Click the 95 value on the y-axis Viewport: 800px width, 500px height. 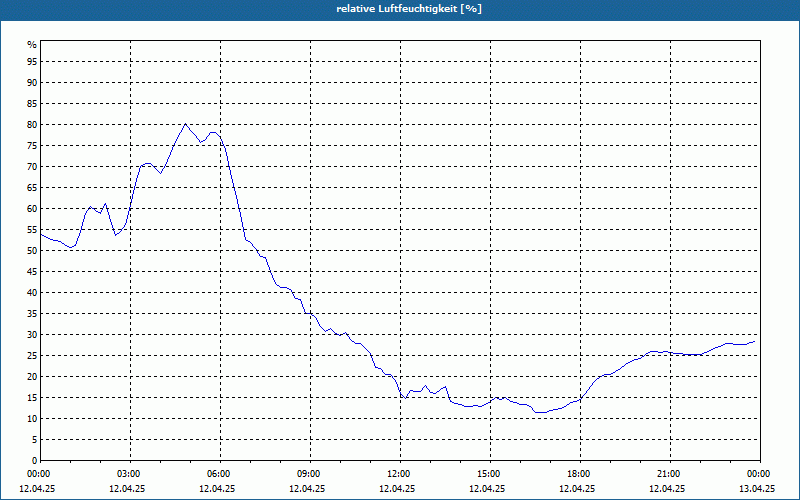point(32,62)
